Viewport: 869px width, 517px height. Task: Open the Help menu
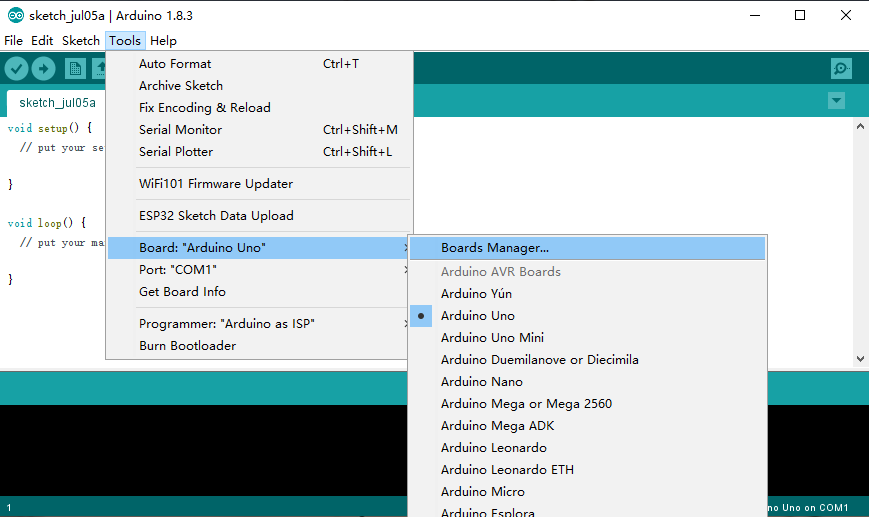(x=163, y=40)
